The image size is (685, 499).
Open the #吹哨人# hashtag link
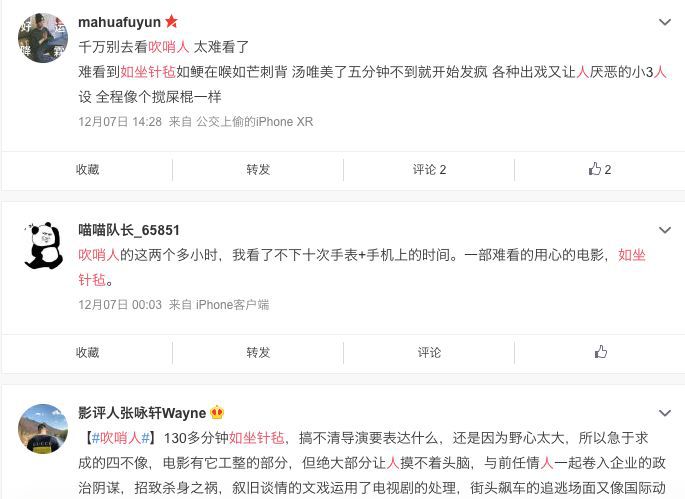pos(121,437)
